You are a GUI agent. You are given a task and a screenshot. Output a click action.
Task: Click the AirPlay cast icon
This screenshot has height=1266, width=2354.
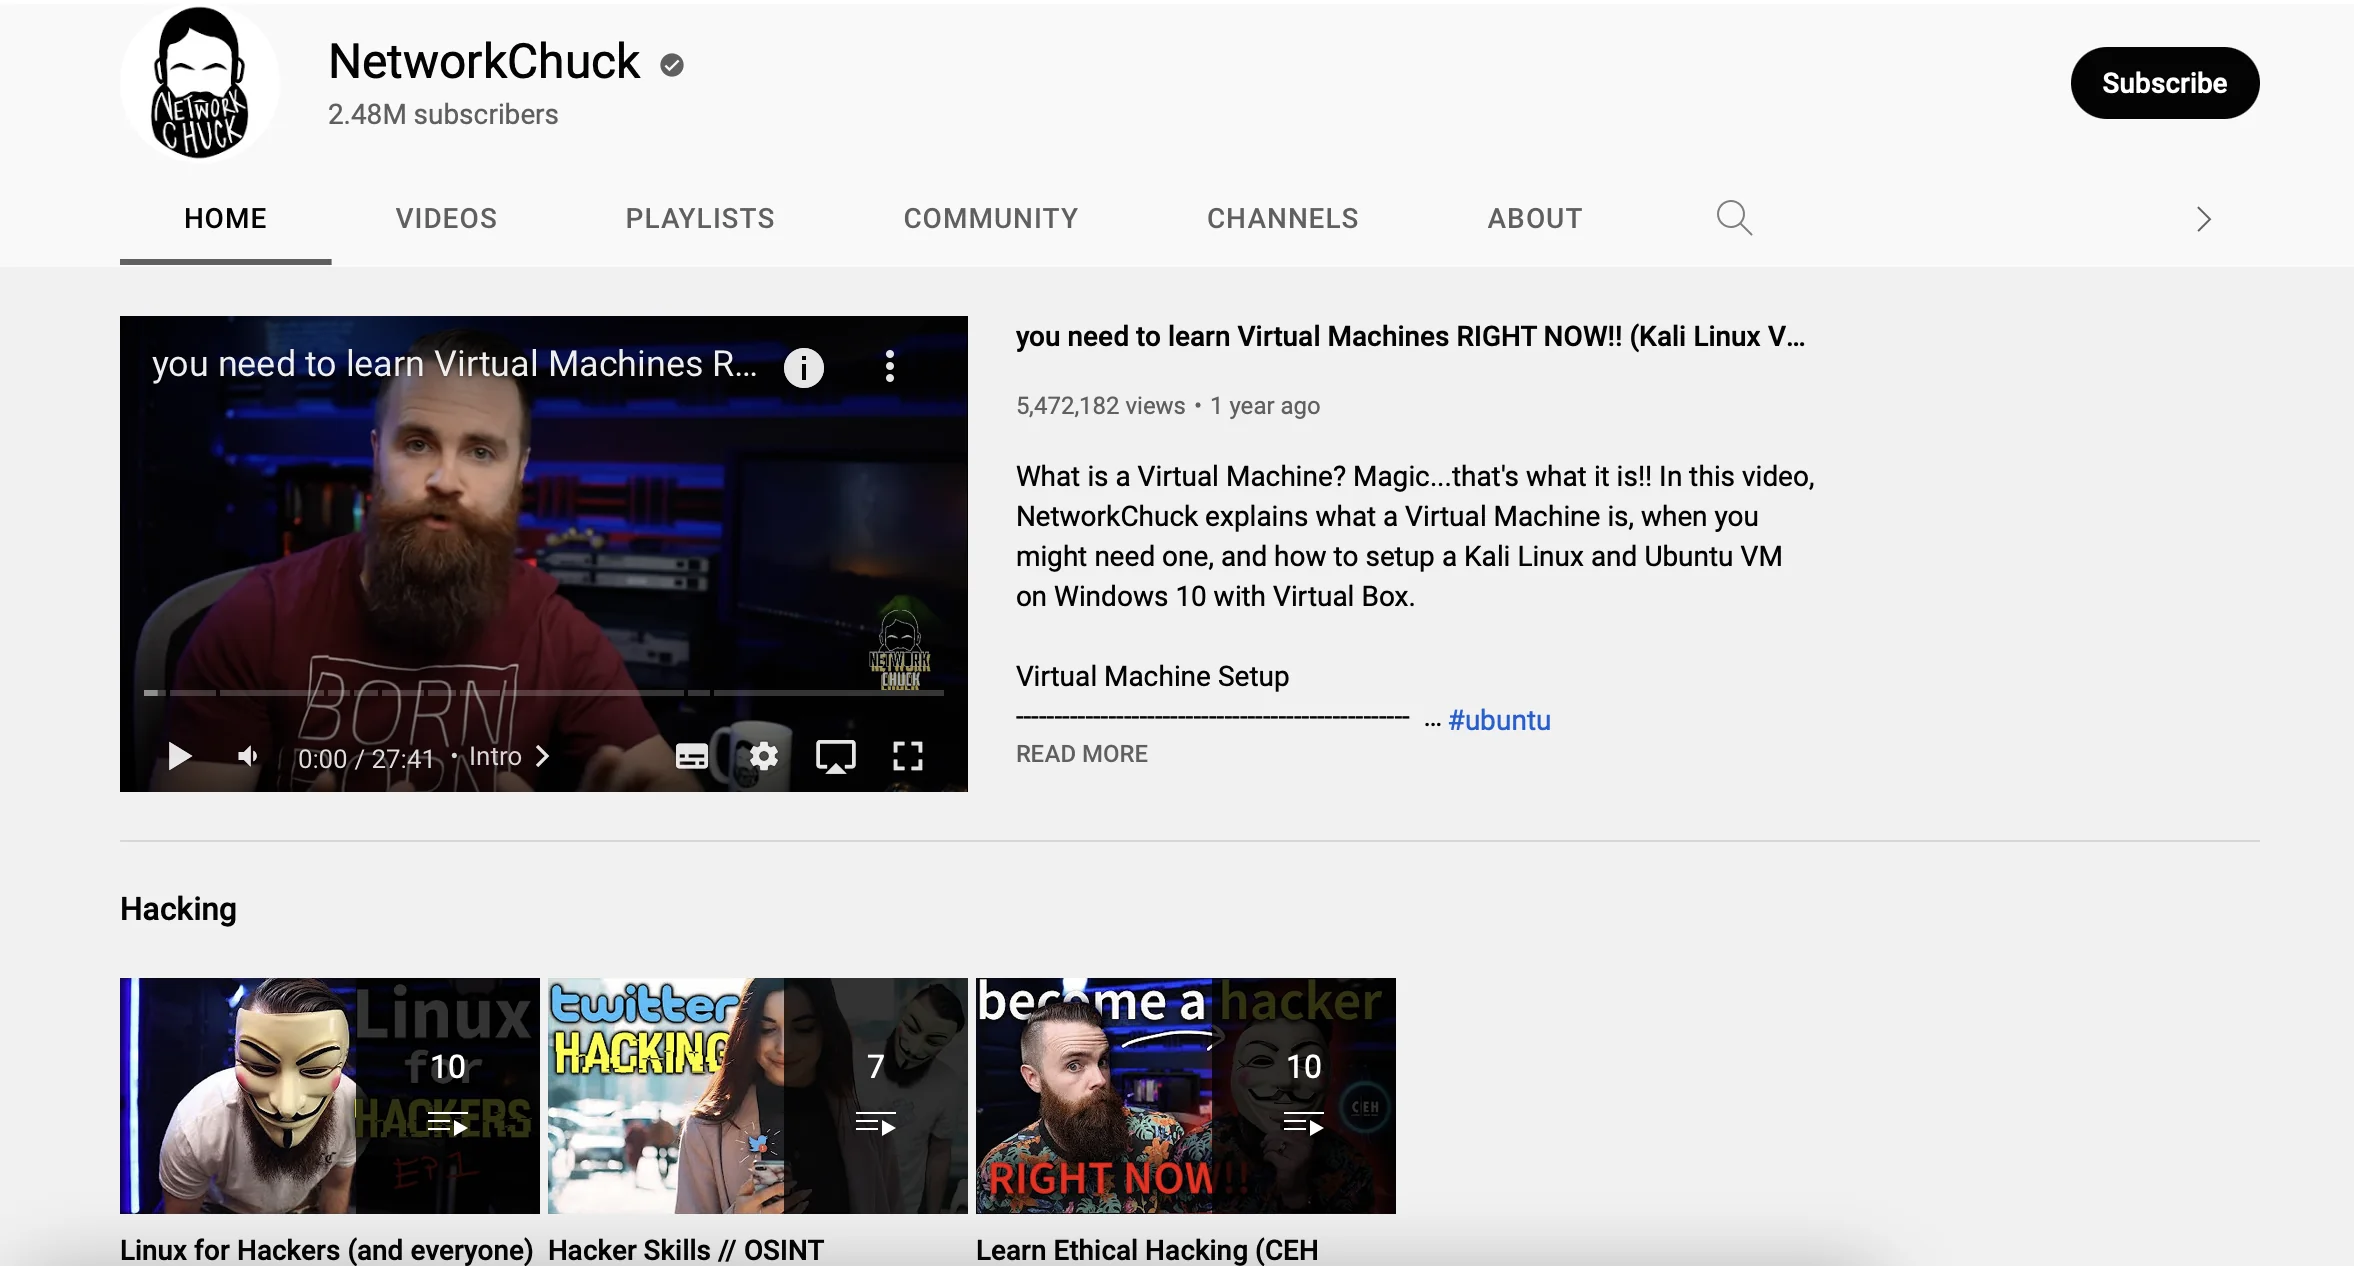point(835,756)
